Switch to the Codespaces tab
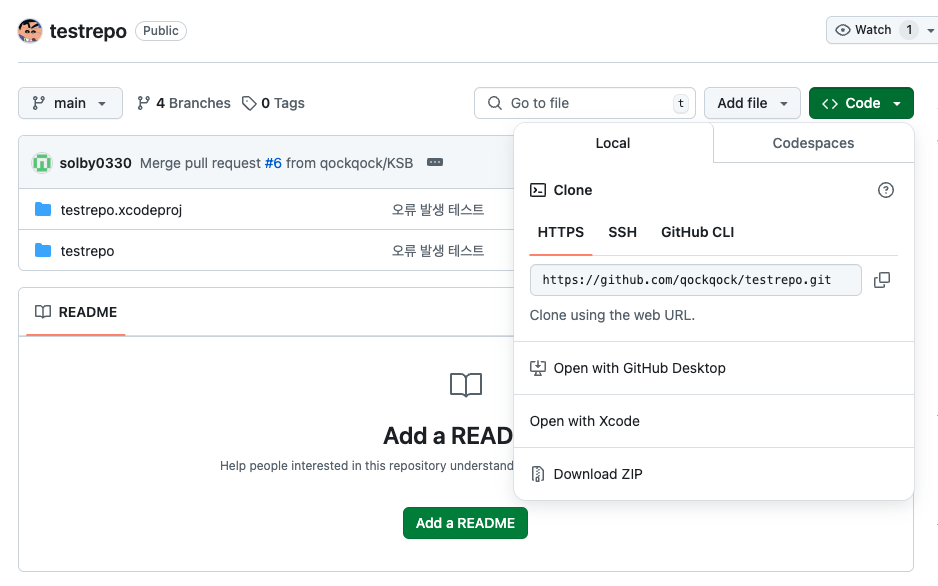This screenshot has height=586, width=938. pyautogui.click(x=813, y=143)
